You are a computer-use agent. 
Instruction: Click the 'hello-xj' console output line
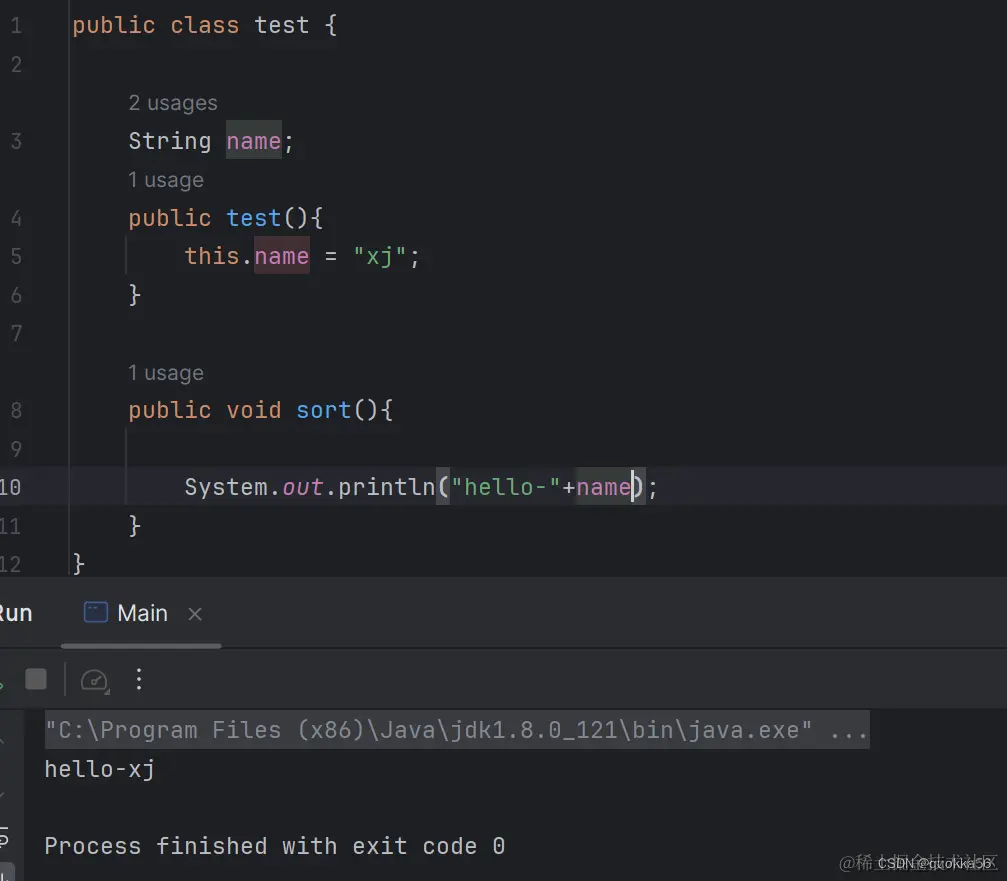point(100,769)
